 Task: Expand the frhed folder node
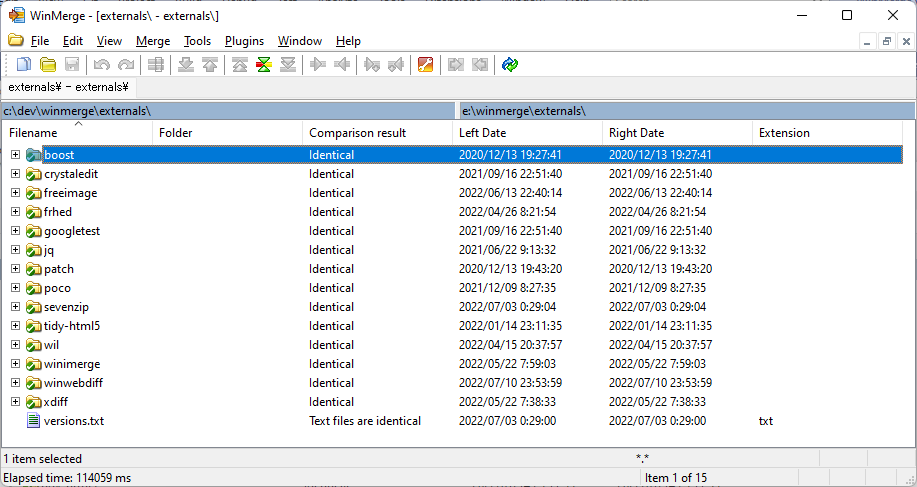pyautogui.click(x=16, y=212)
